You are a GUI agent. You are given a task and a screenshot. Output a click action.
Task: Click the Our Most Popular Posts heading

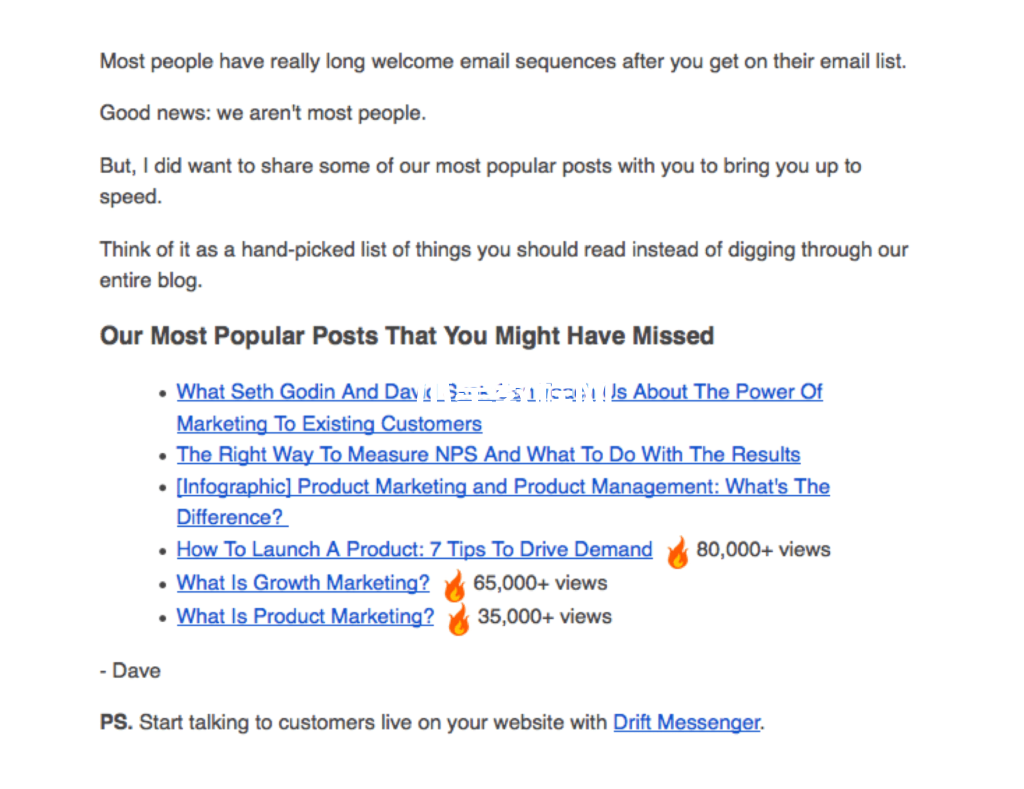pyautogui.click(x=407, y=336)
